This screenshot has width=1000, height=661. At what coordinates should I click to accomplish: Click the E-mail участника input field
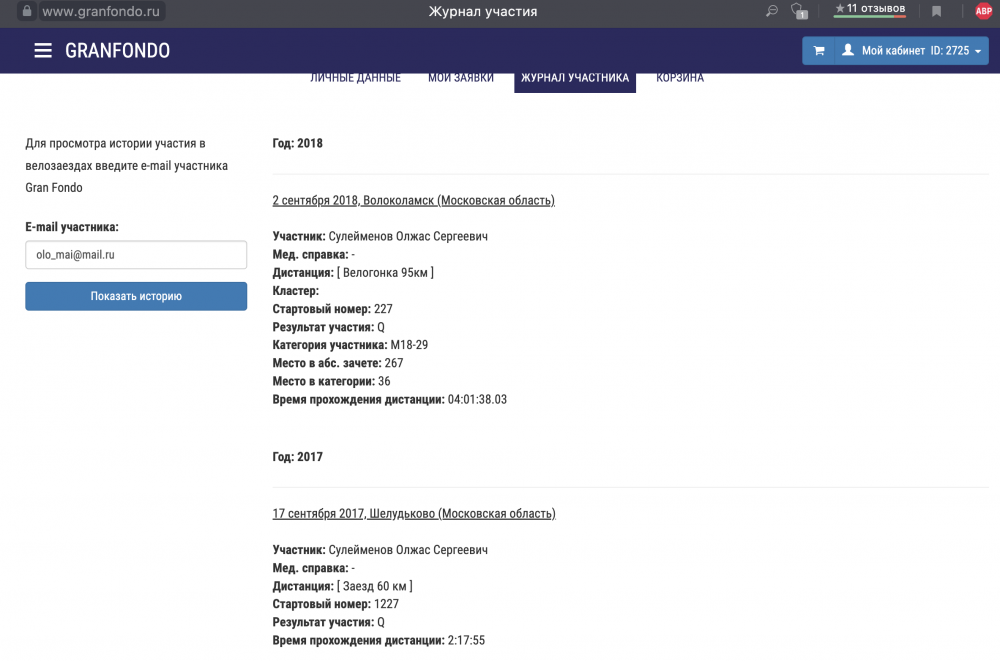point(136,255)
